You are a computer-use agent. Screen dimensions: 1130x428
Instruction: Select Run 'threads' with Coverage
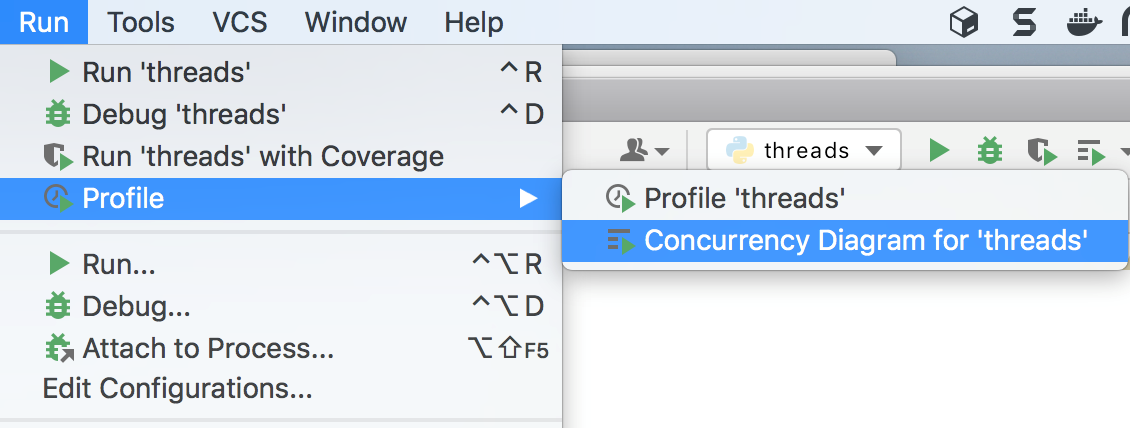pyautogui.click(x=262, y=156)
